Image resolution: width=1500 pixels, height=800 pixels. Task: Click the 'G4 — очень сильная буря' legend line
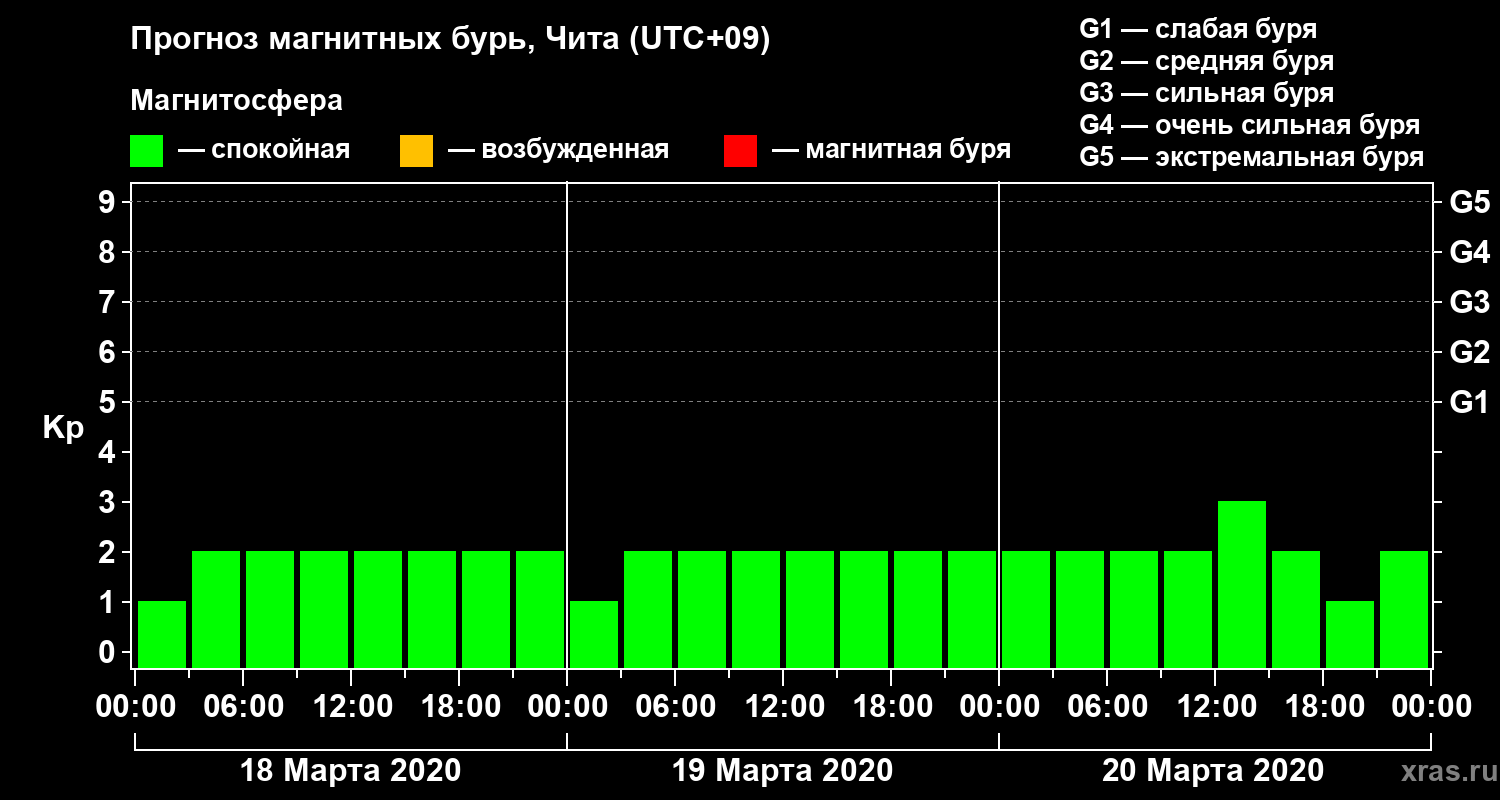[x=1250, y=125]
